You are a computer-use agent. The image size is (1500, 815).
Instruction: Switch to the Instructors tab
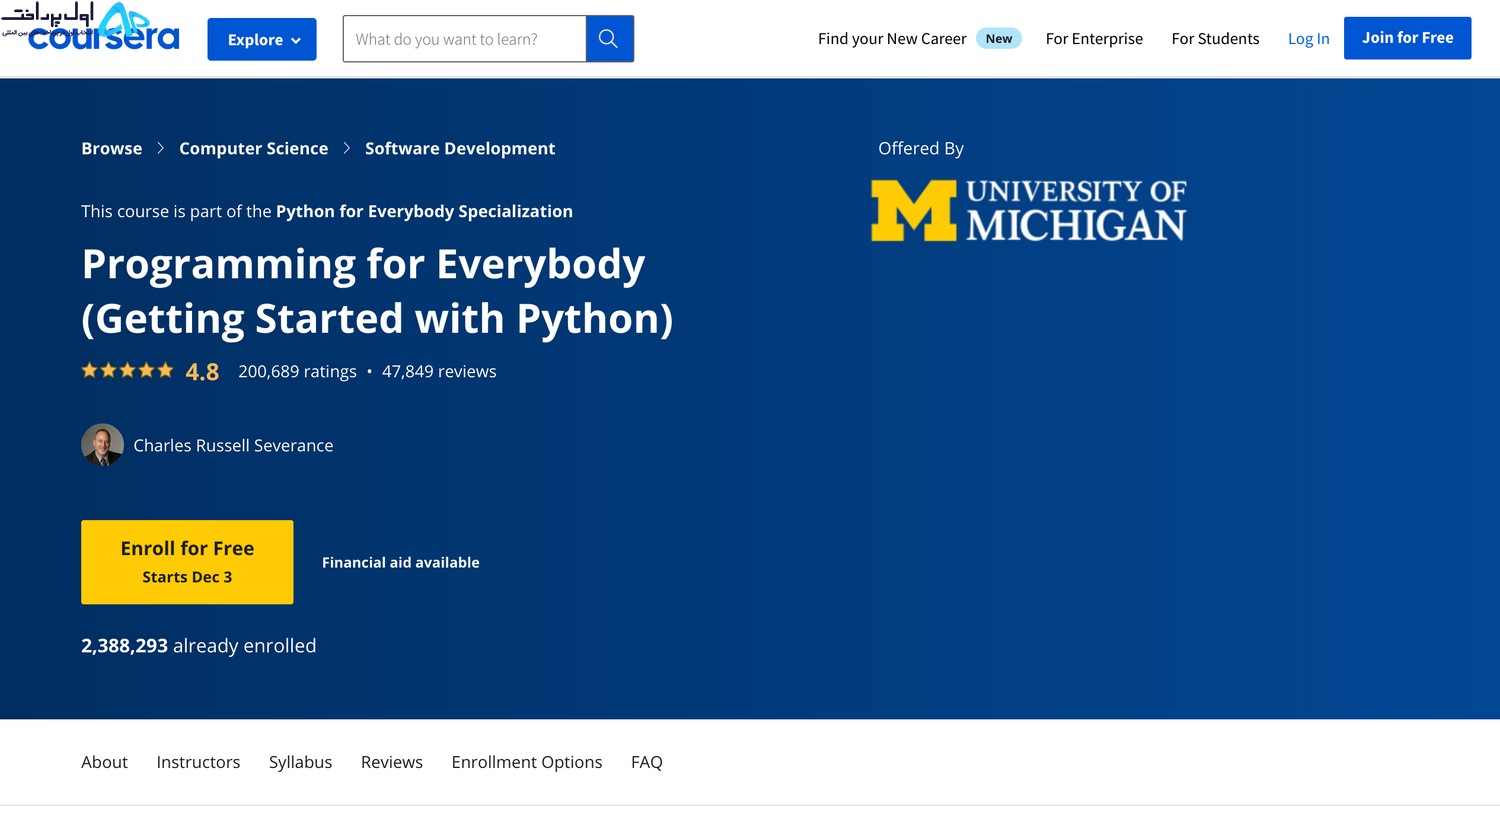pos(198,762)
